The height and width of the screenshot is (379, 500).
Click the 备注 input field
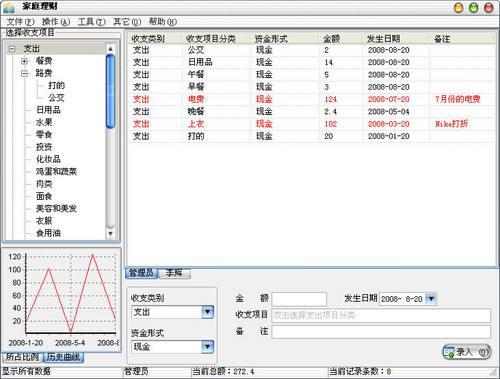pos(381,332)
